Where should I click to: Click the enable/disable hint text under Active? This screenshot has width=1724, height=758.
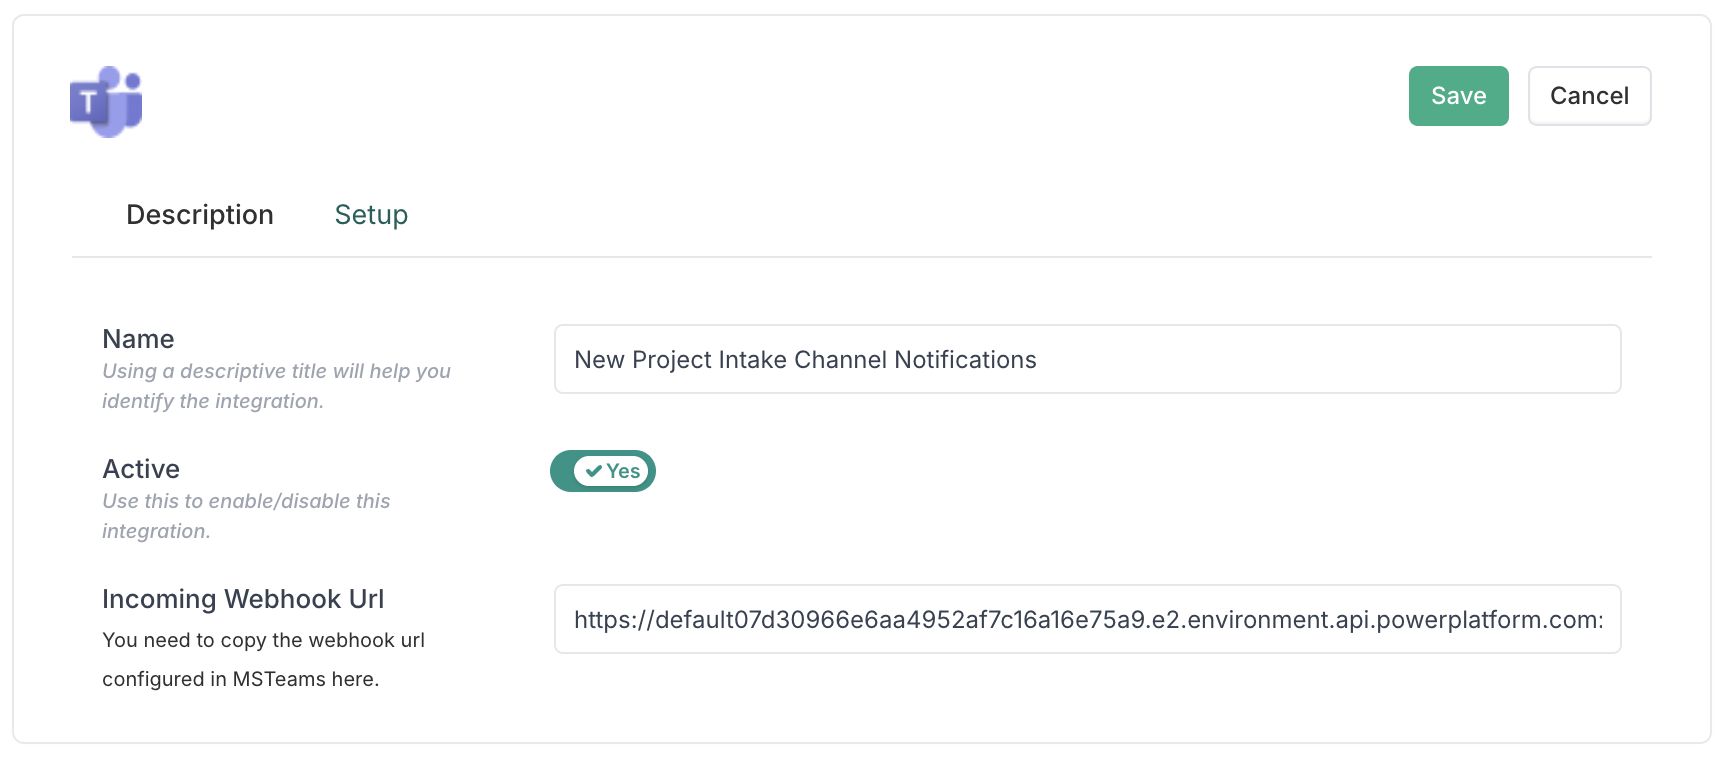pyautogui.click(x=246, y=515)
